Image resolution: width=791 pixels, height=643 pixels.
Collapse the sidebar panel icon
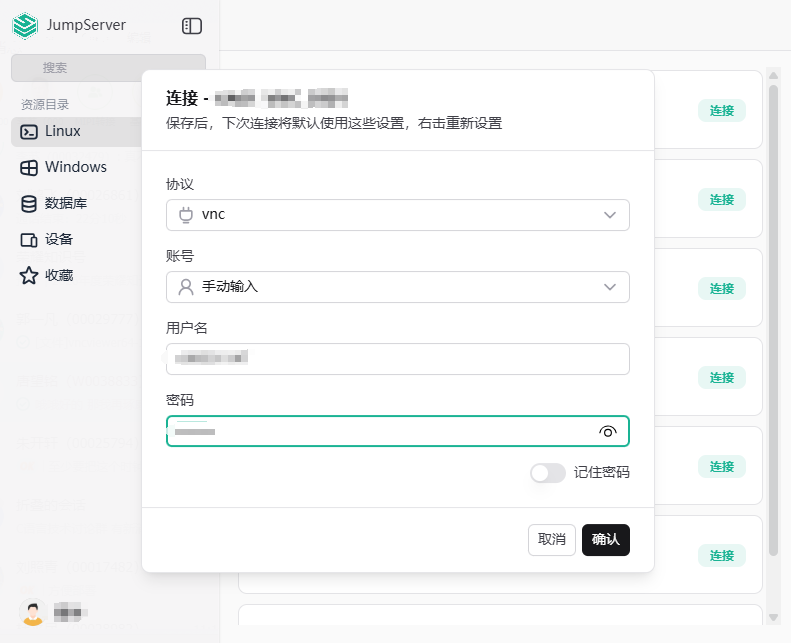tap(192, 26)
